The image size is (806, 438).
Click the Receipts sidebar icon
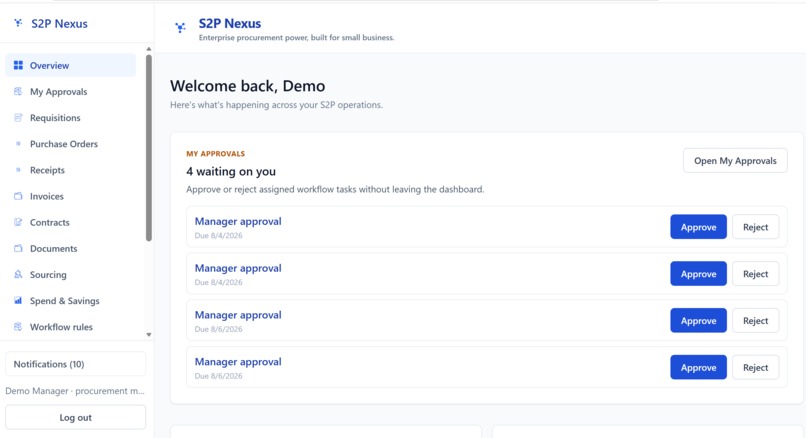18,170
